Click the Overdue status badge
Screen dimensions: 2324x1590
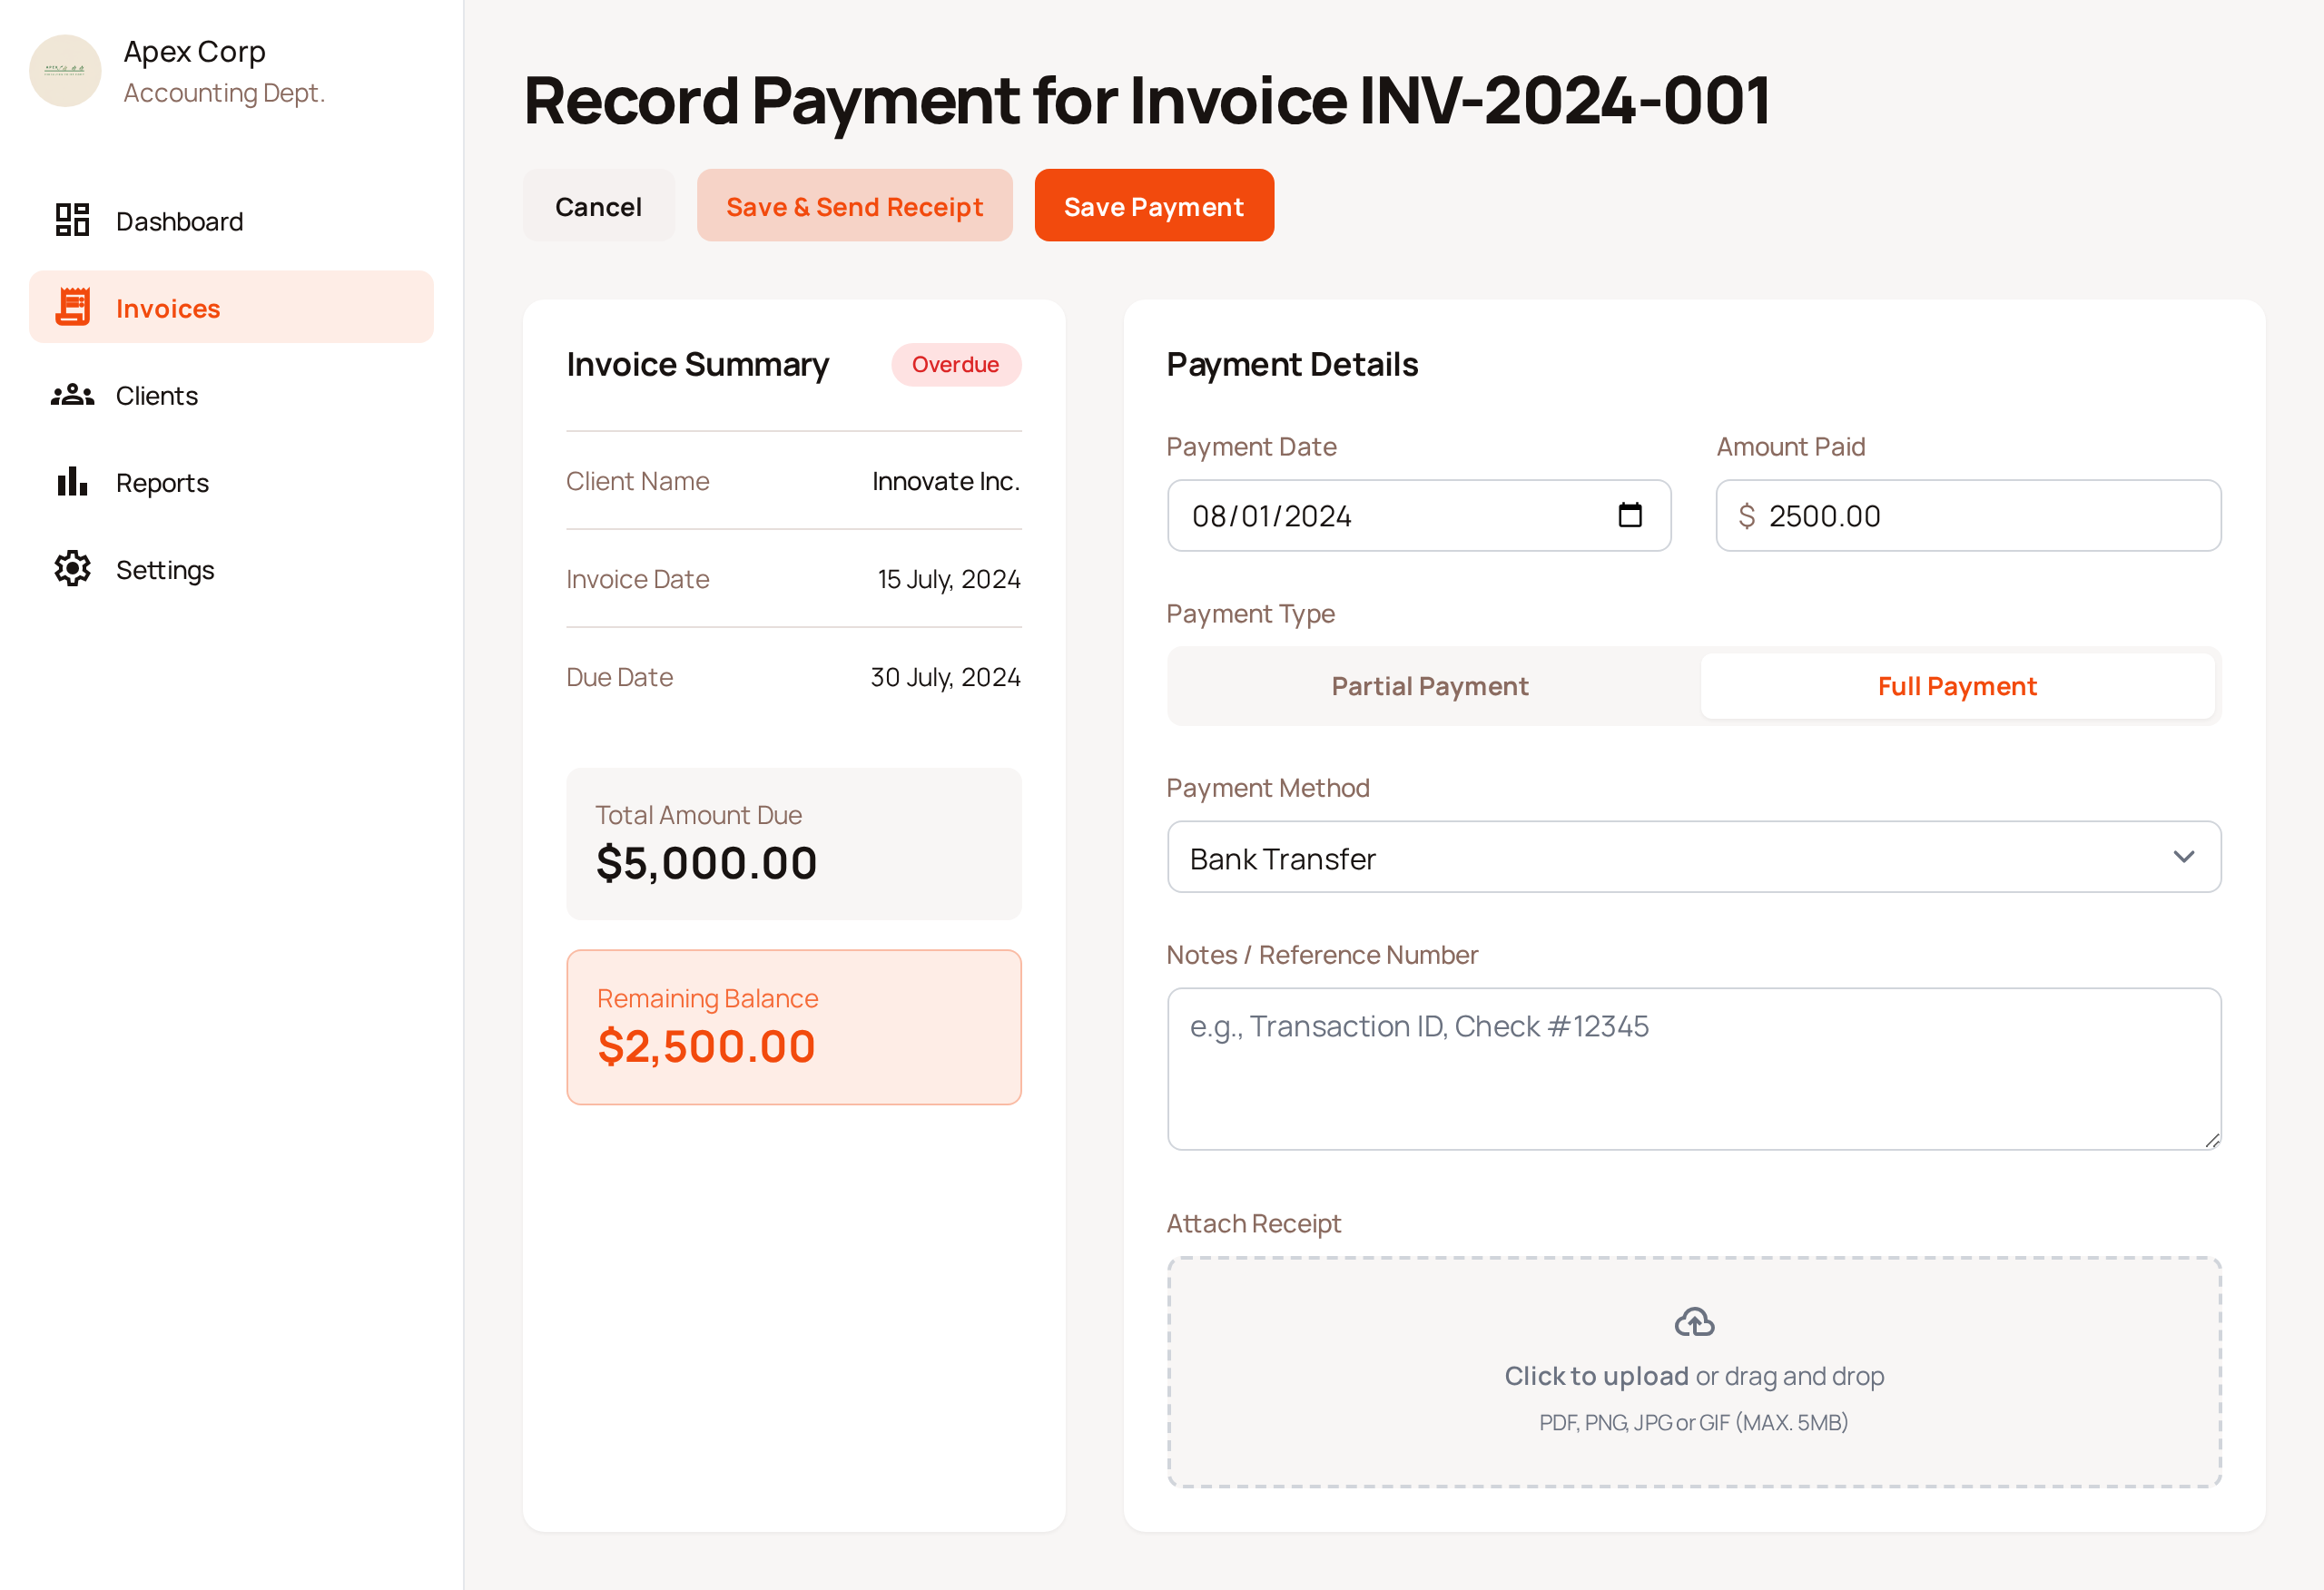pyautogui.click(x=955, y=364)
